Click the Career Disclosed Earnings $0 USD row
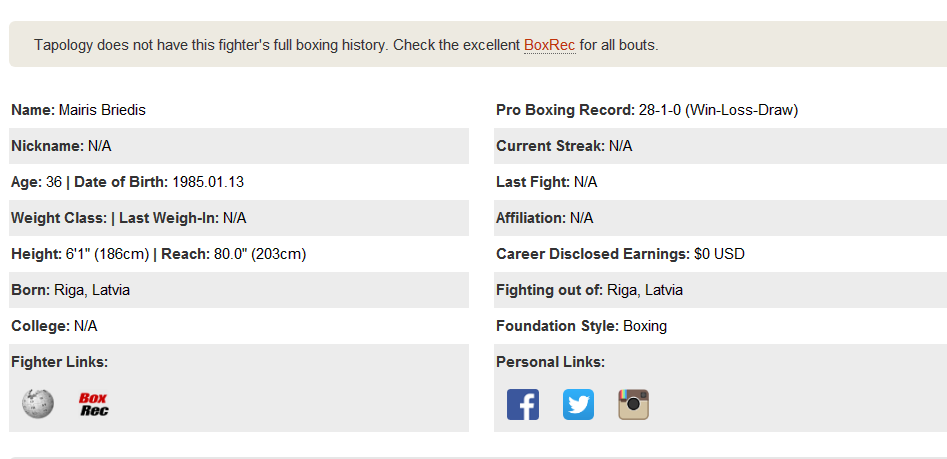This screenshot has height=459, width=947. 720,254
